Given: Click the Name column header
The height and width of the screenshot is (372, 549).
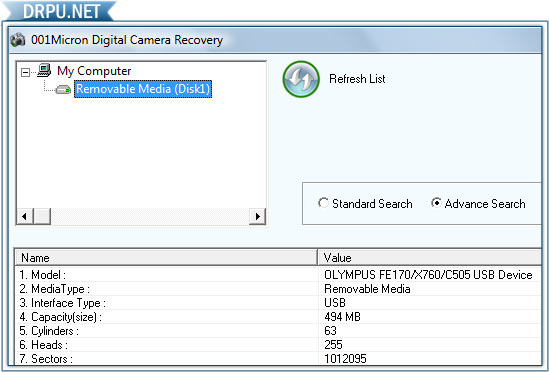Looking at the screenshot, I should [166, 257].
